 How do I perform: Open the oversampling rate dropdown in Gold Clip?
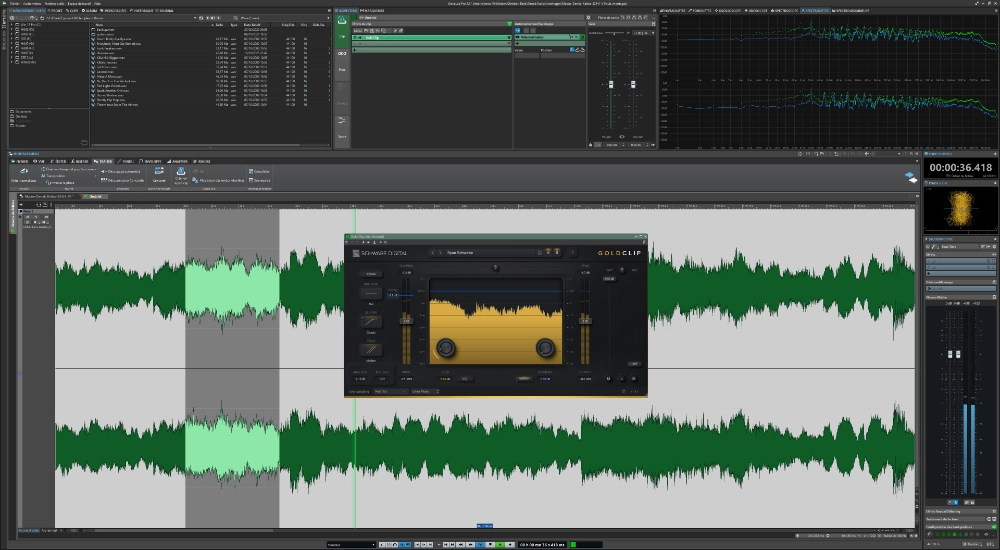(391, 391)
